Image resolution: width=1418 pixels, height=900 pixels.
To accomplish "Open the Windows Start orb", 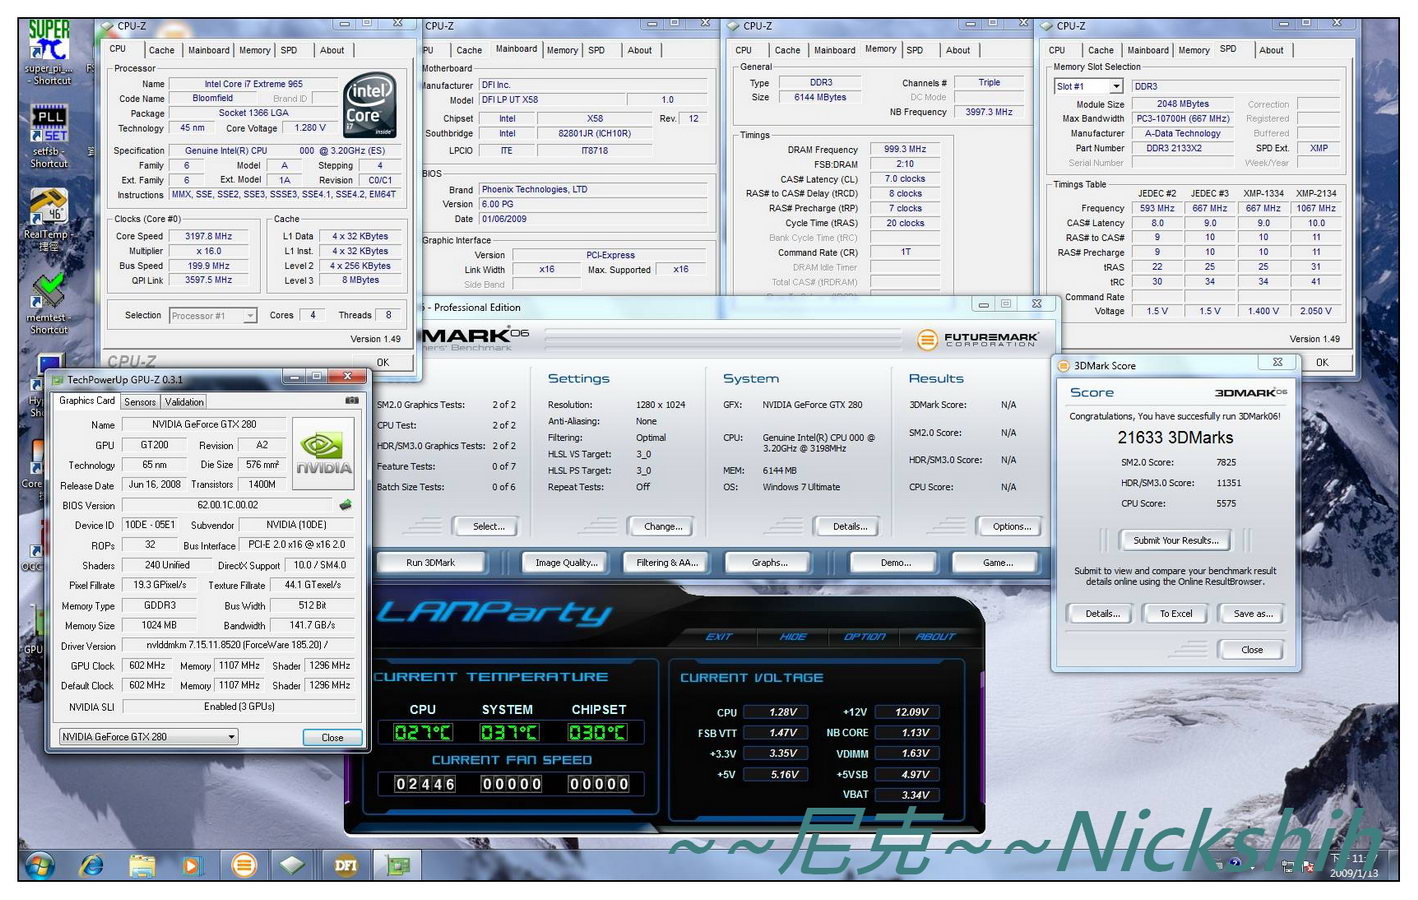I will pyautogui.click(x=40, y=864).
